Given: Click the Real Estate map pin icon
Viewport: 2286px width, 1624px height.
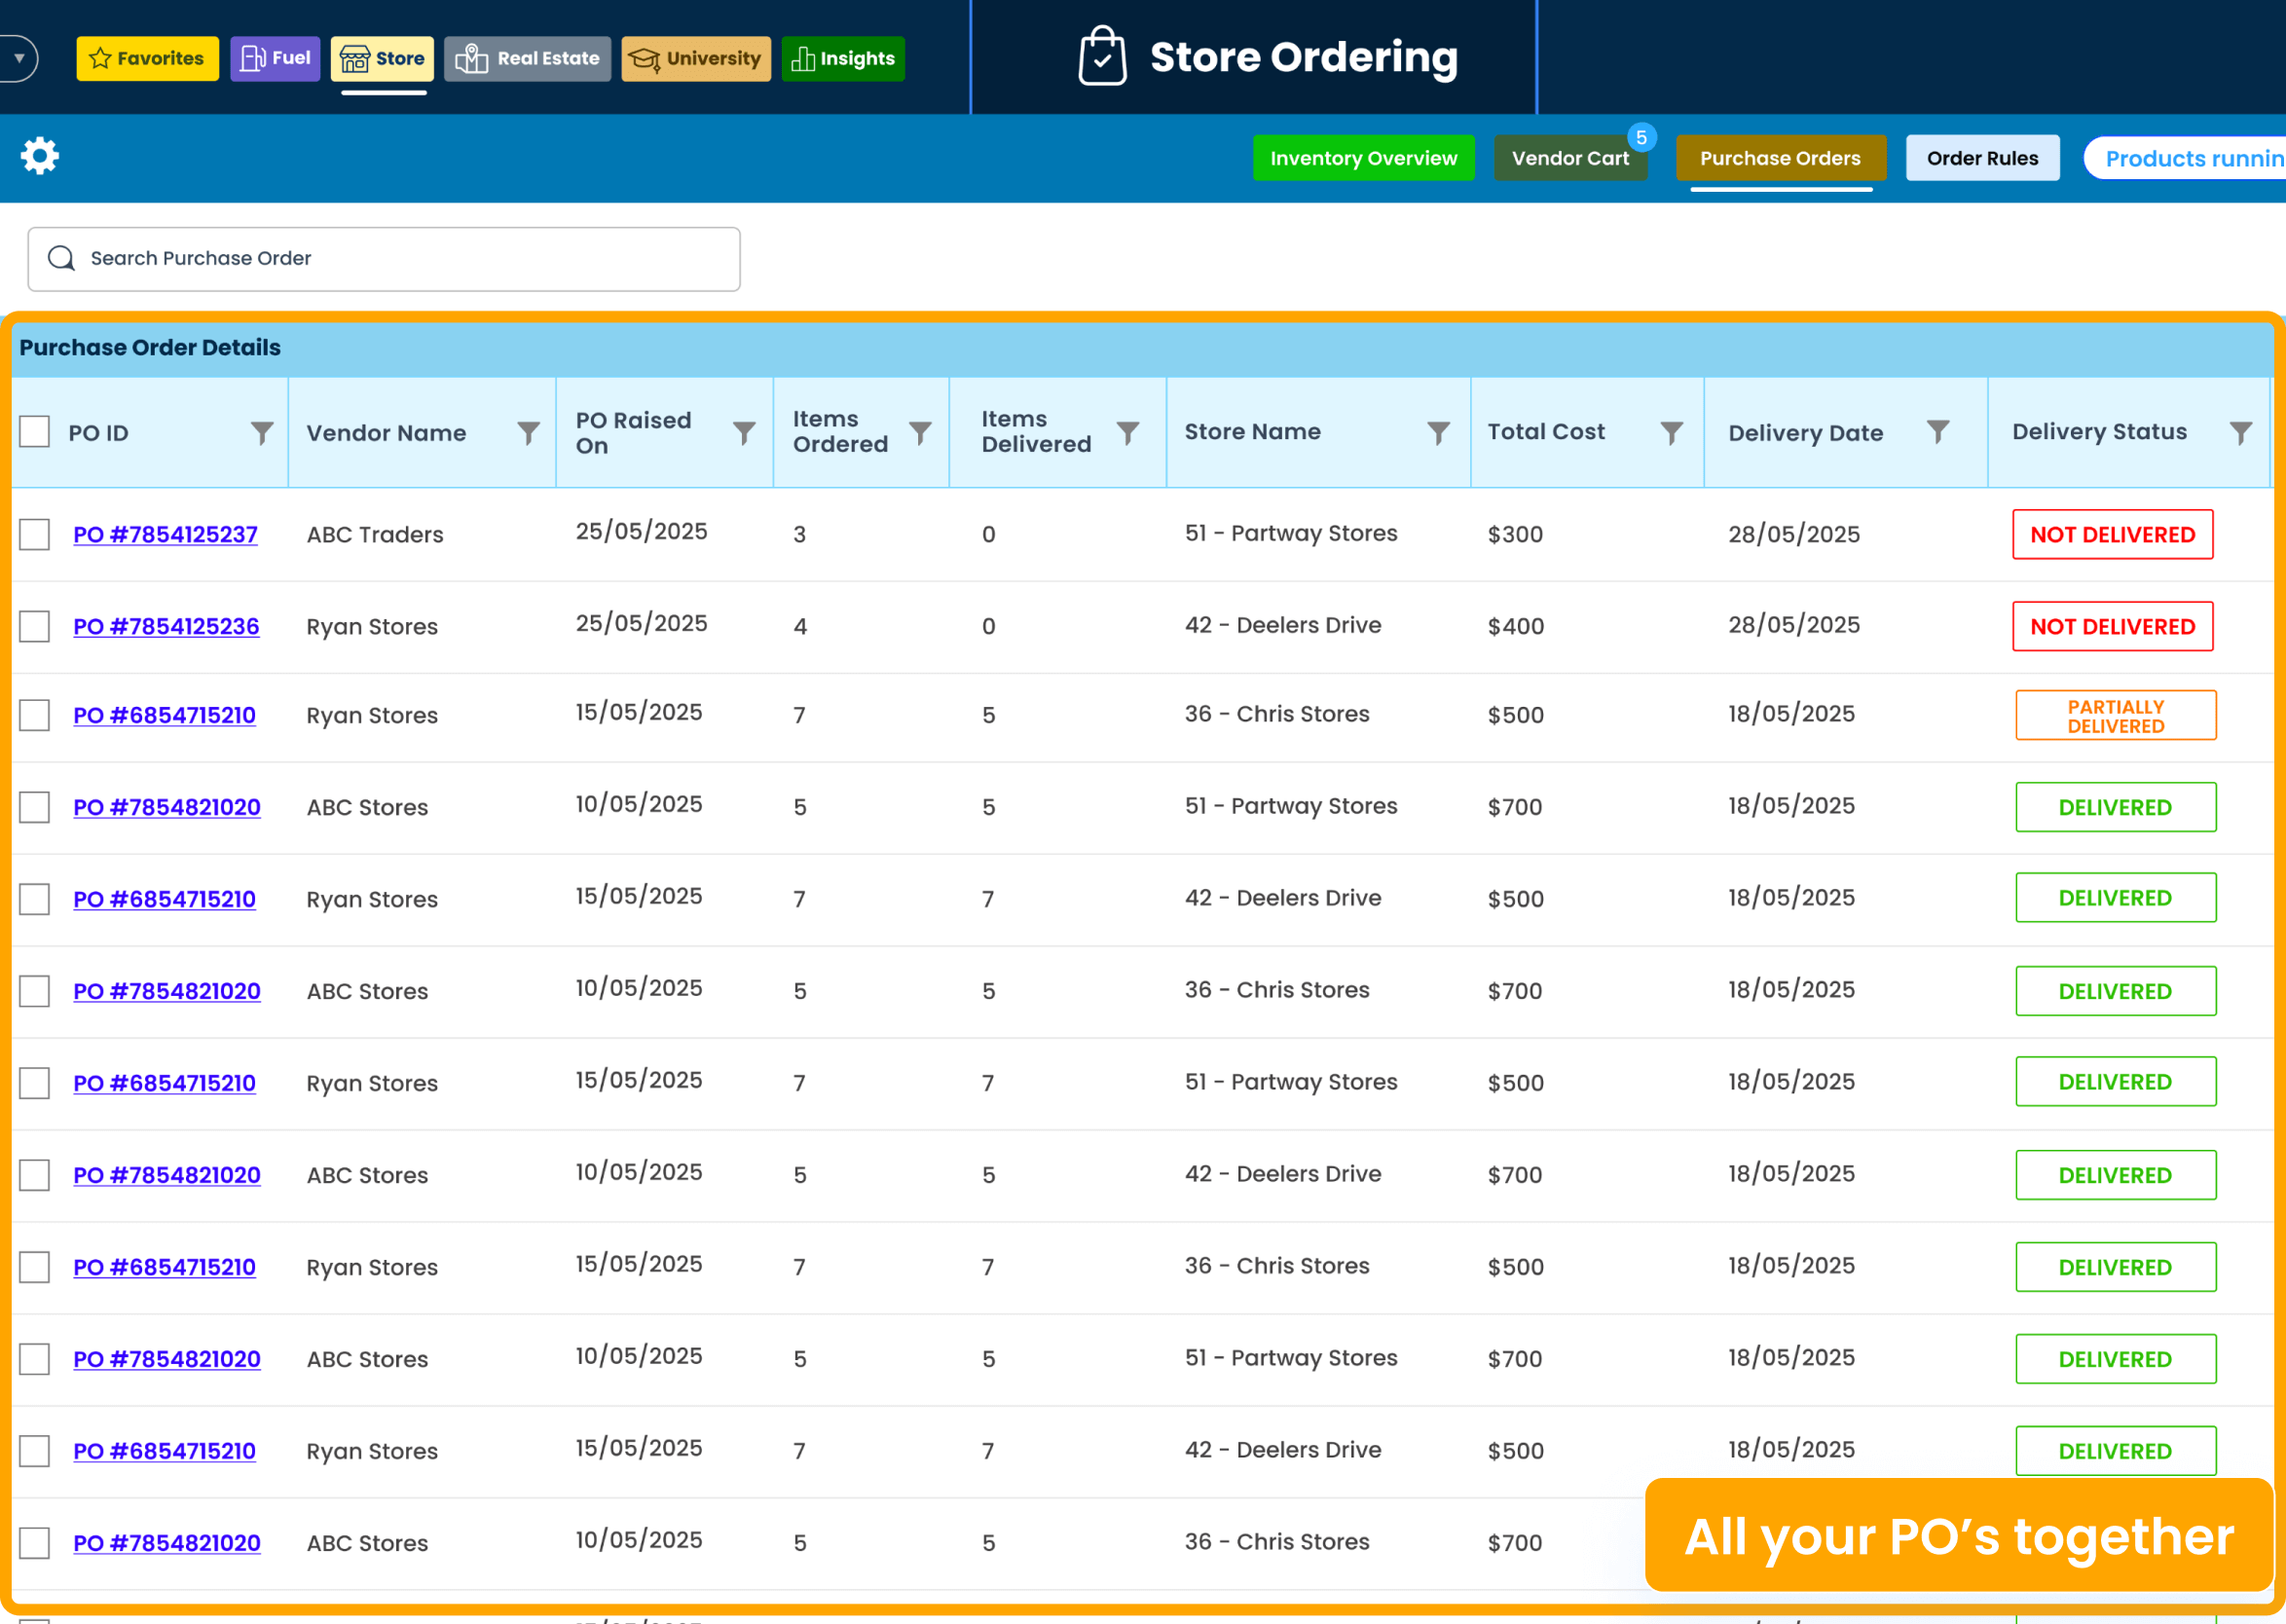Looking at the screenshot, I should [x=471, y=58].
